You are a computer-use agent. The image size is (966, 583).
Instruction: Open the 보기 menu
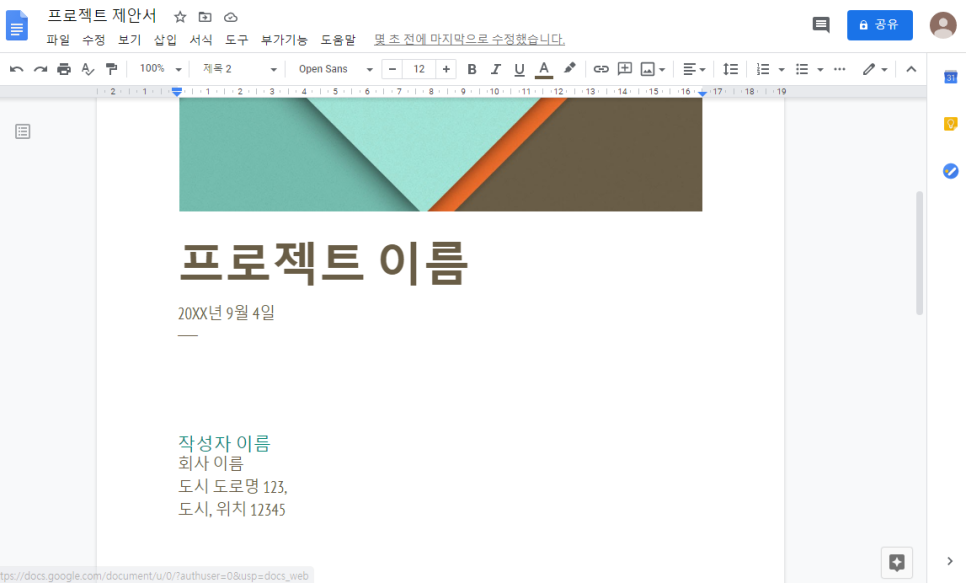pos(129,40)
